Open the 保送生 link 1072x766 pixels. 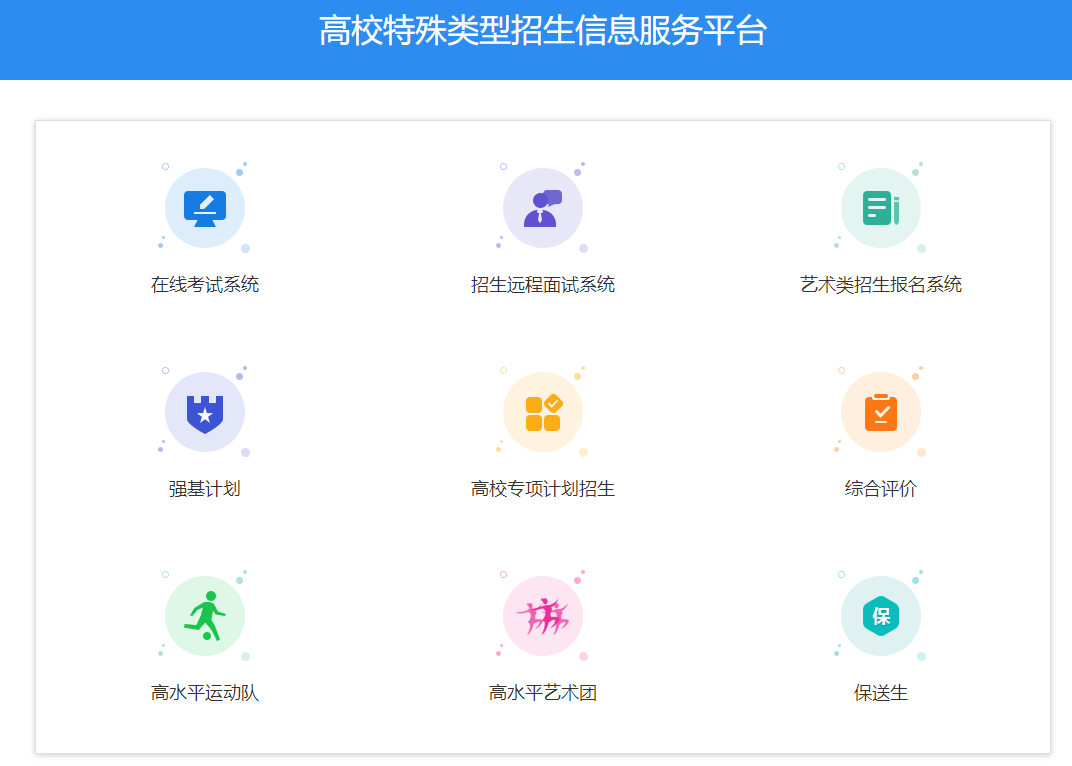881,692
